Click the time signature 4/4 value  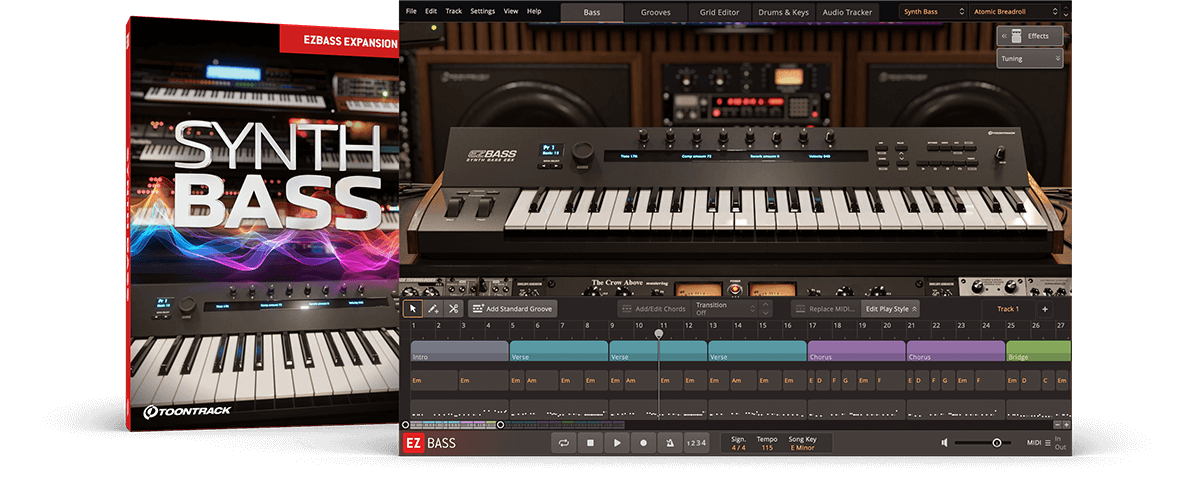click(x=738, y=448)
